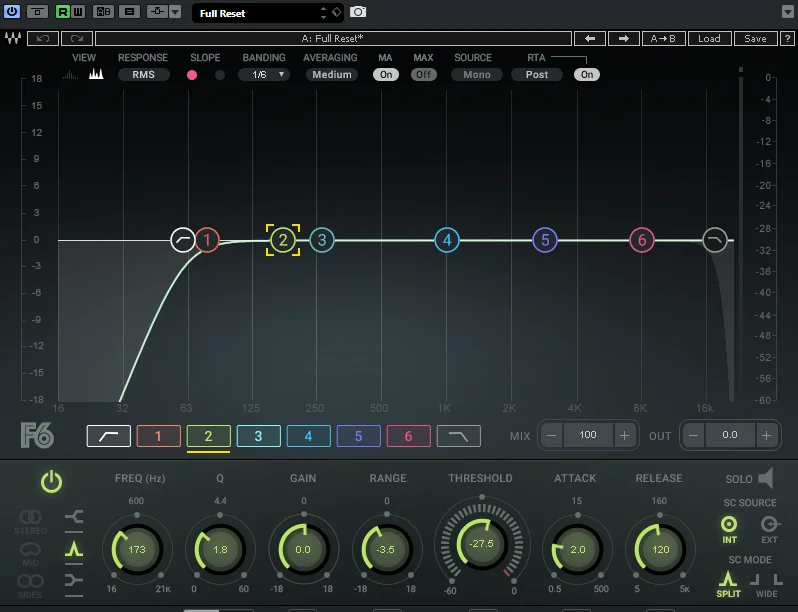
Task: Go to previous preset arrow
Action: (590, 38)
